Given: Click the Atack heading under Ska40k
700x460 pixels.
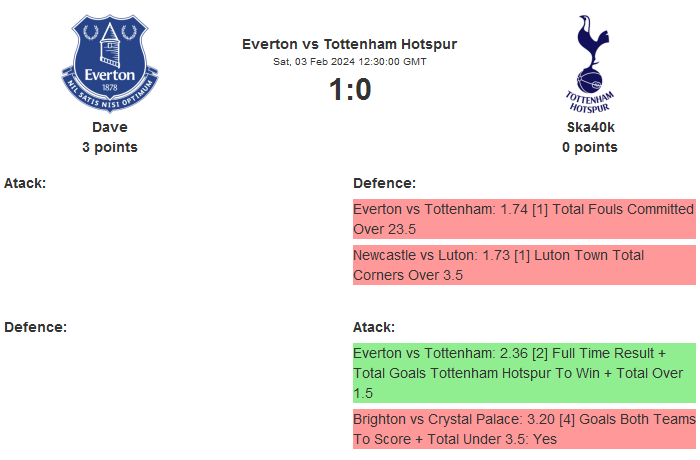Looking at the screenshot, I should coord(374,327).
